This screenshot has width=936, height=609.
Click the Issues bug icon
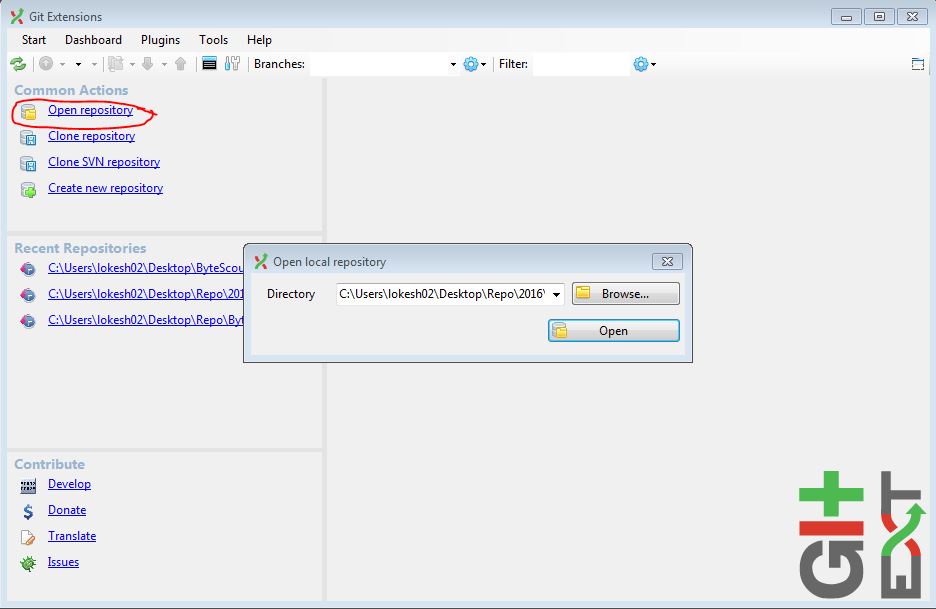[x=28, y=563]
